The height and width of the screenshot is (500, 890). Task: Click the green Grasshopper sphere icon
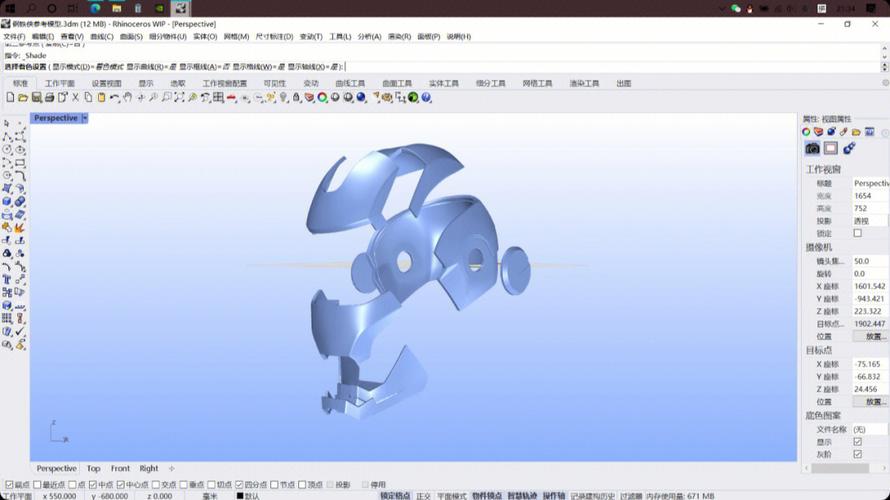pos(413,98)
